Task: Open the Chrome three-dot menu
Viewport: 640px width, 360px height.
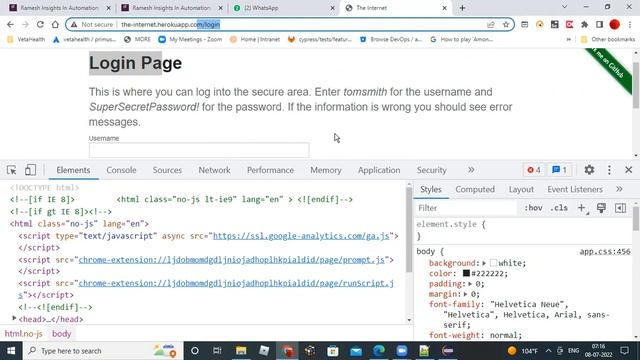Action: 631,24
